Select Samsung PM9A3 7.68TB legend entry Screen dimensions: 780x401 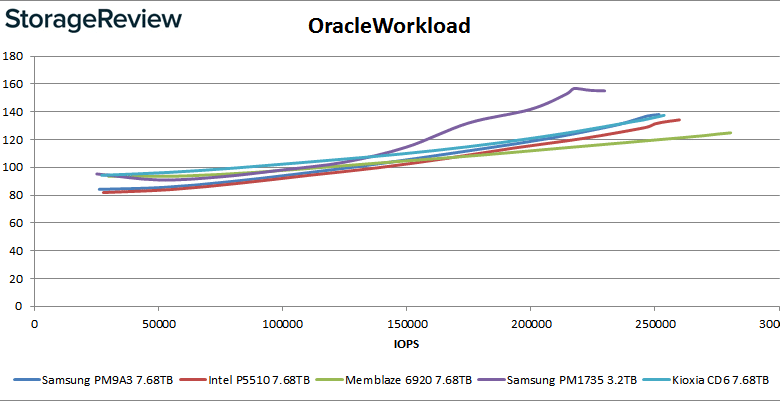pyautogui.click(x=94, y=381)
